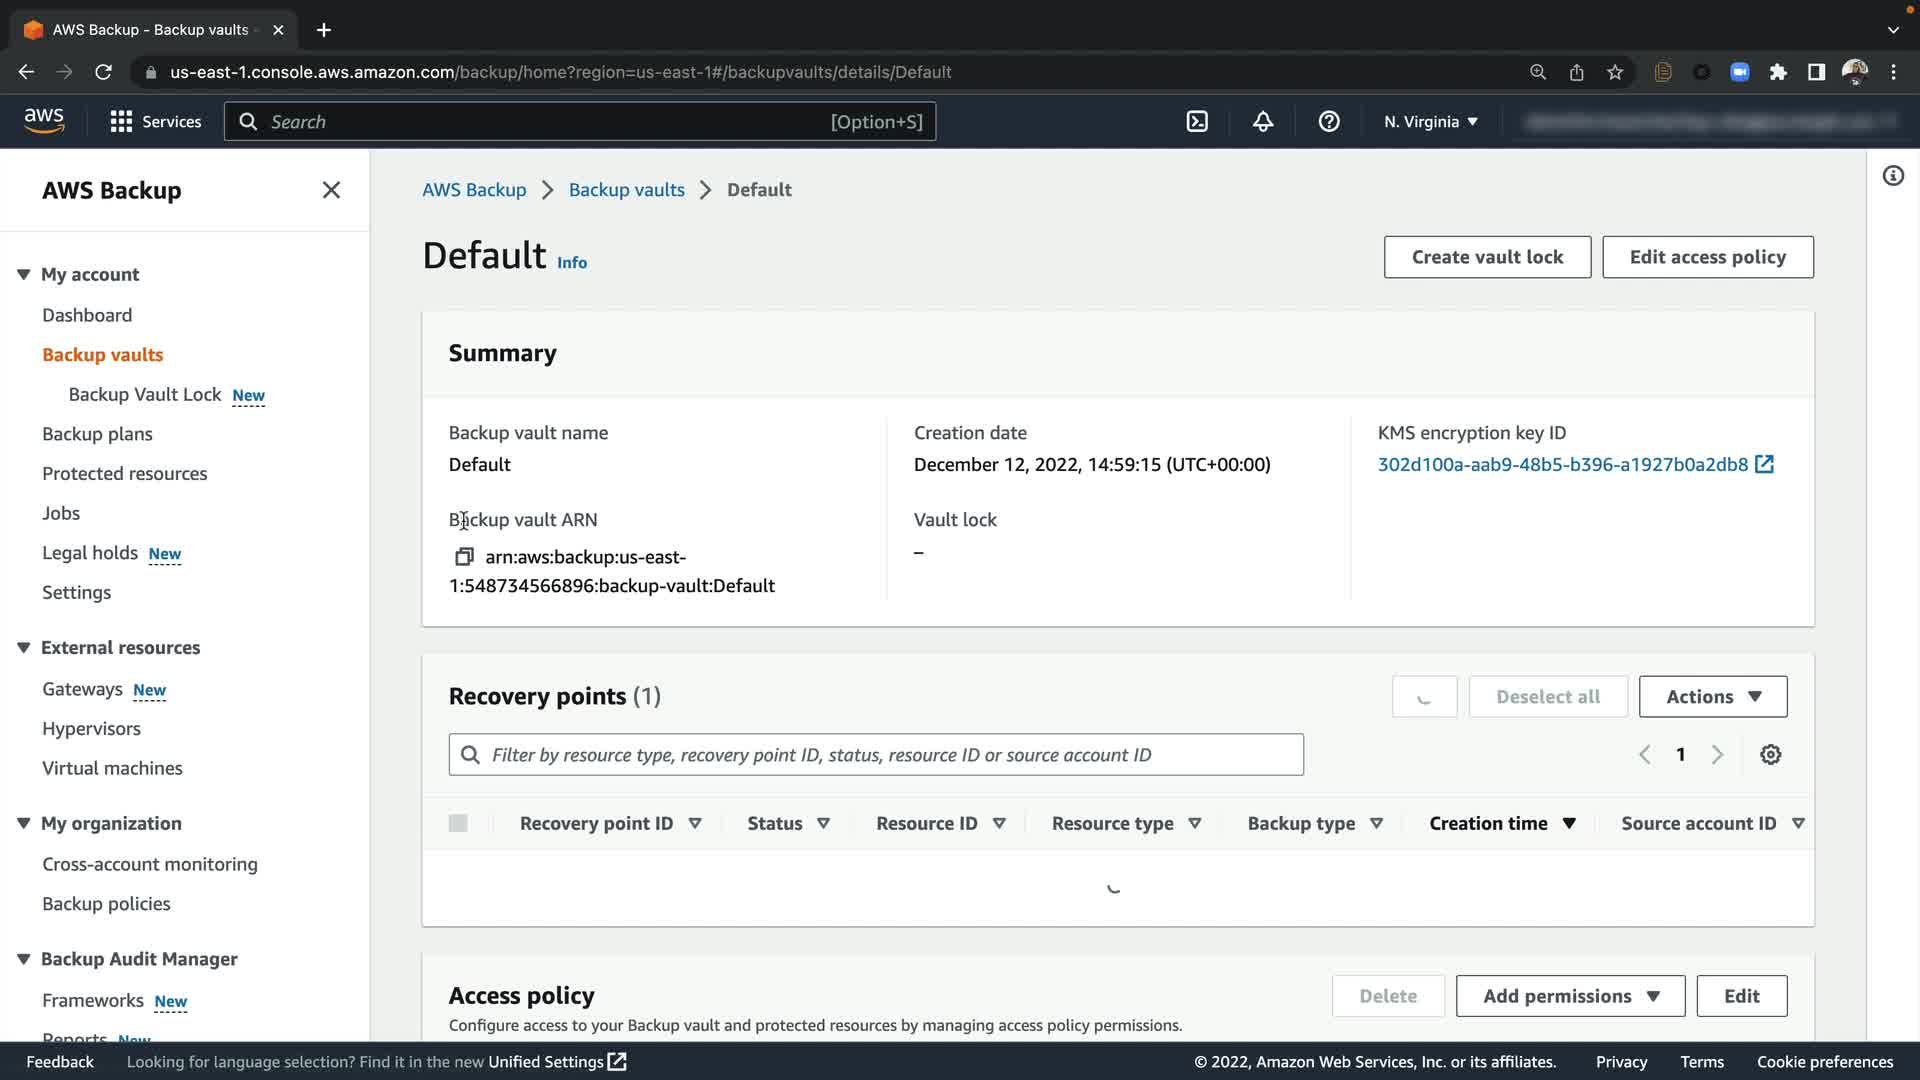This screenshot has height=1080, width=1920.
Task: Open Backup plans in sidebar
Action: click(x=97, y=434)
